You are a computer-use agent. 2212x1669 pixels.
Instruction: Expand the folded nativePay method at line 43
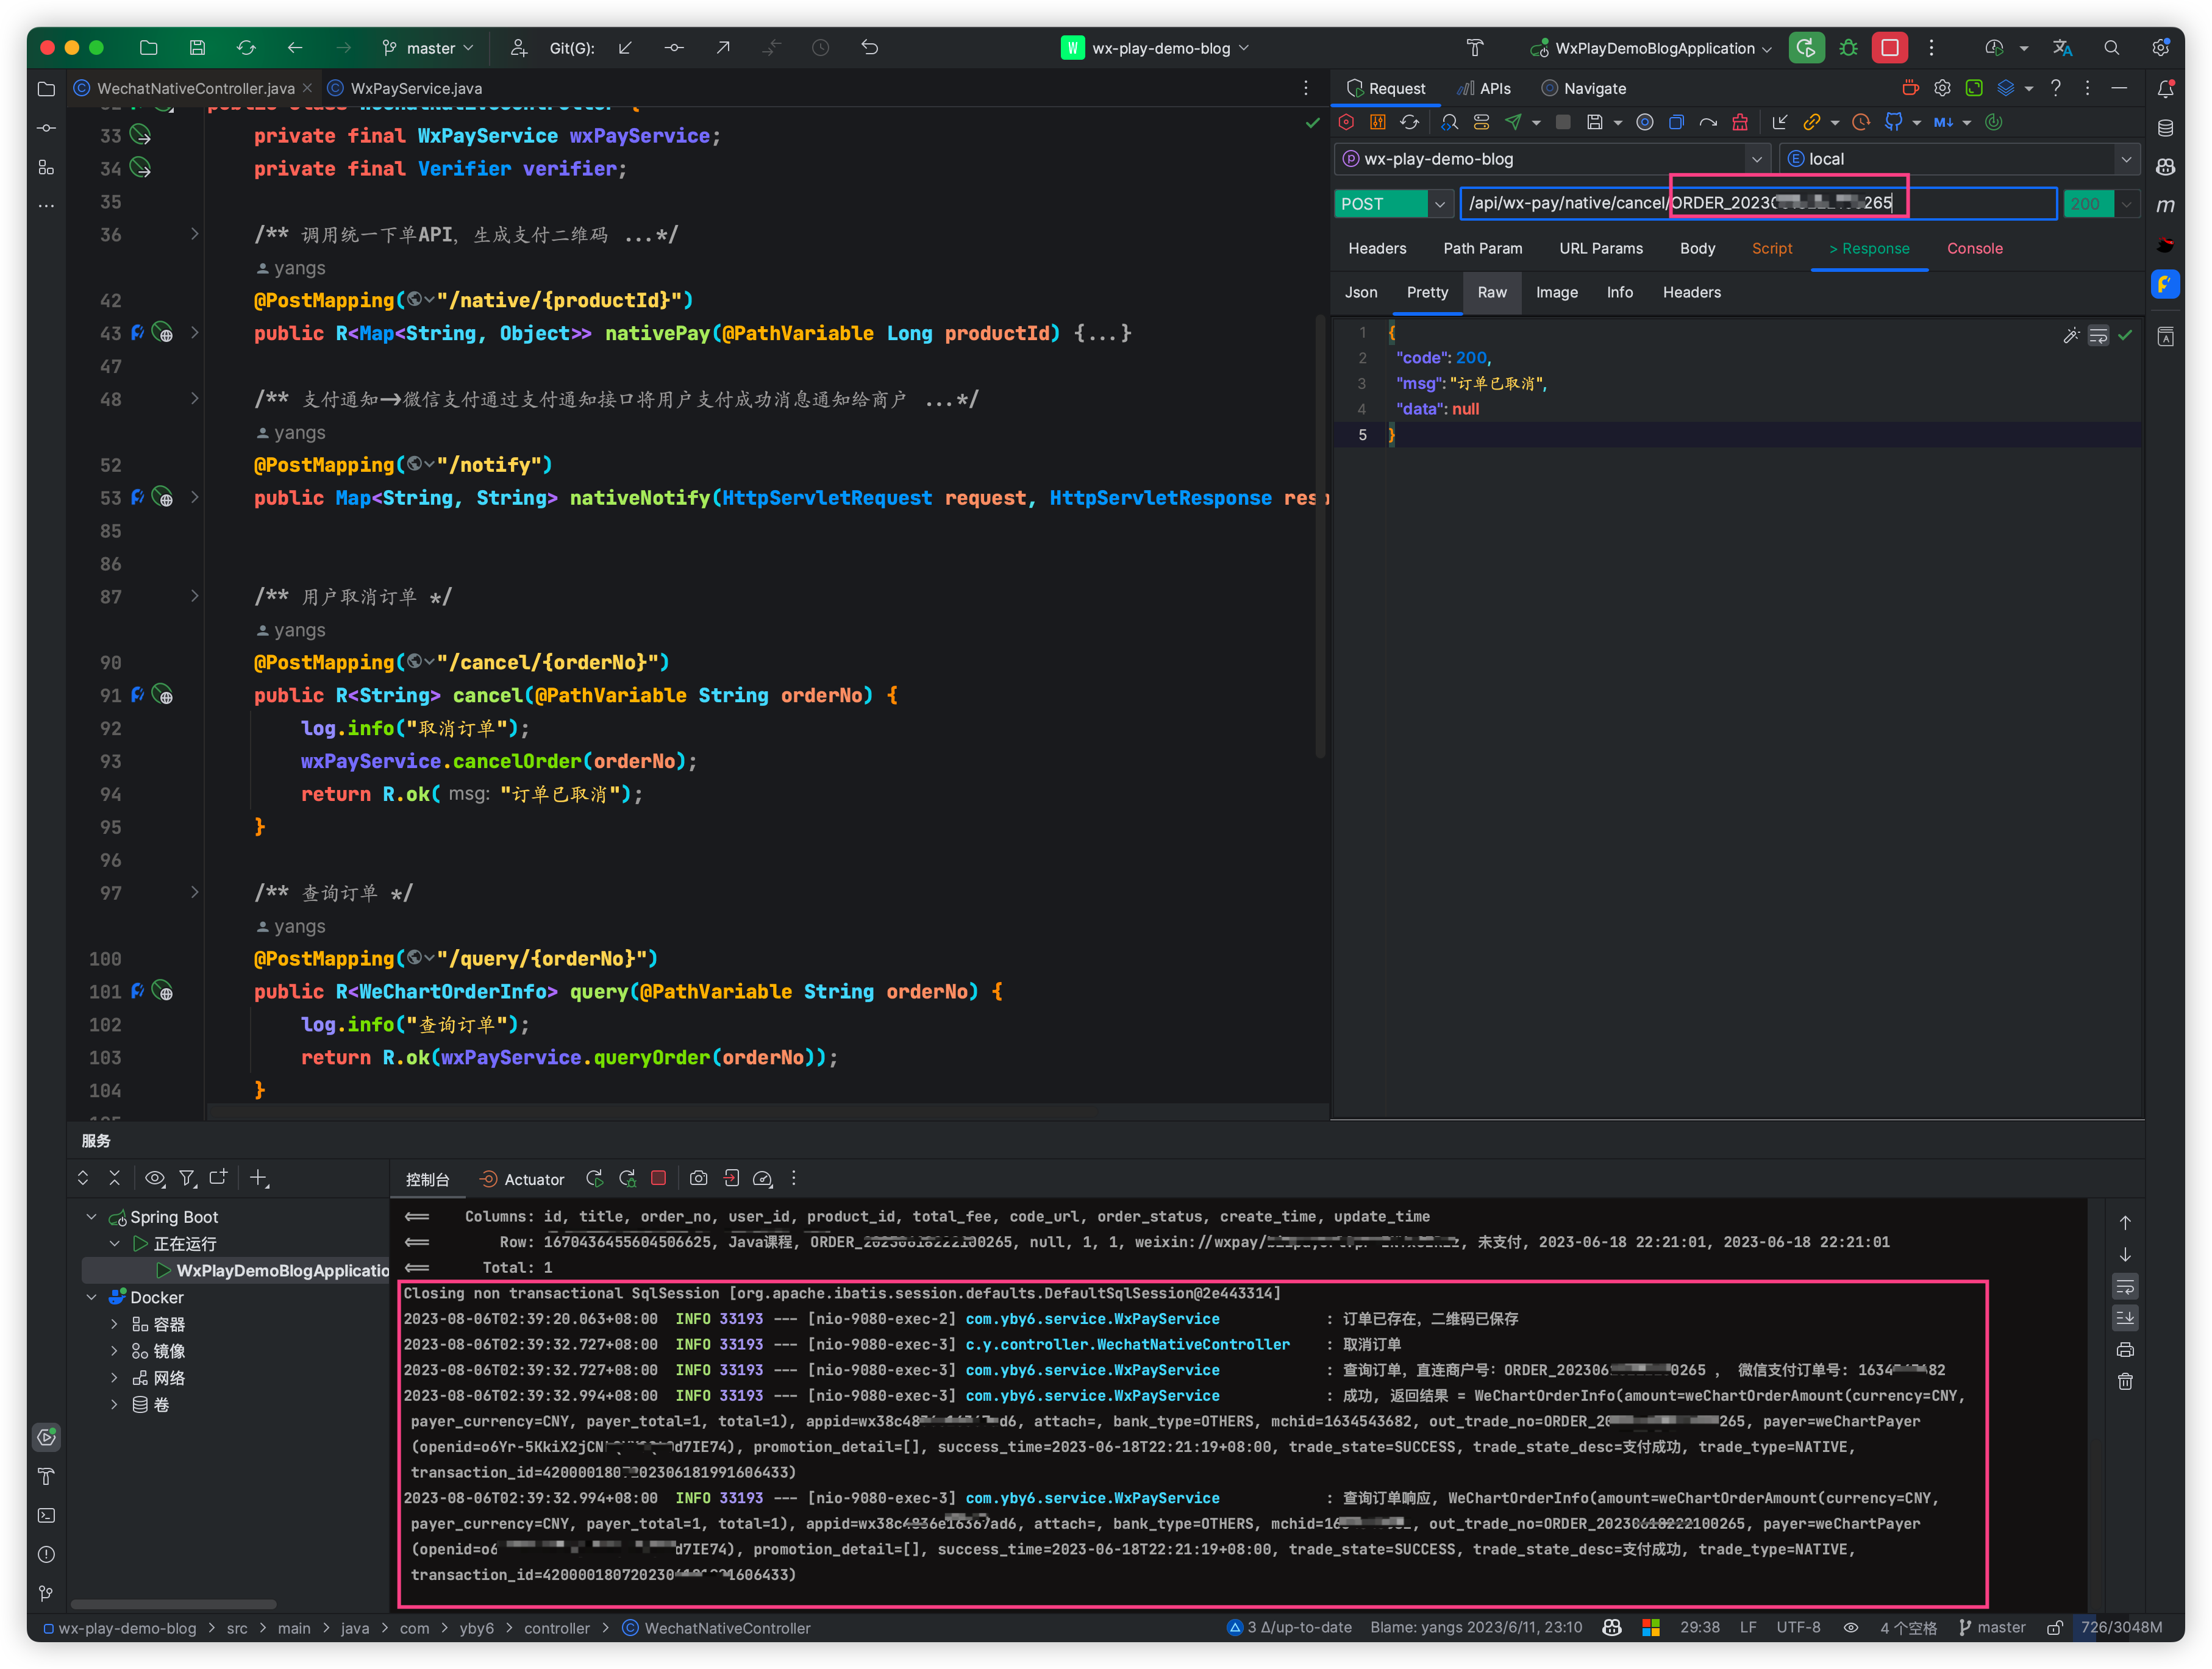[x=195, y=333]
